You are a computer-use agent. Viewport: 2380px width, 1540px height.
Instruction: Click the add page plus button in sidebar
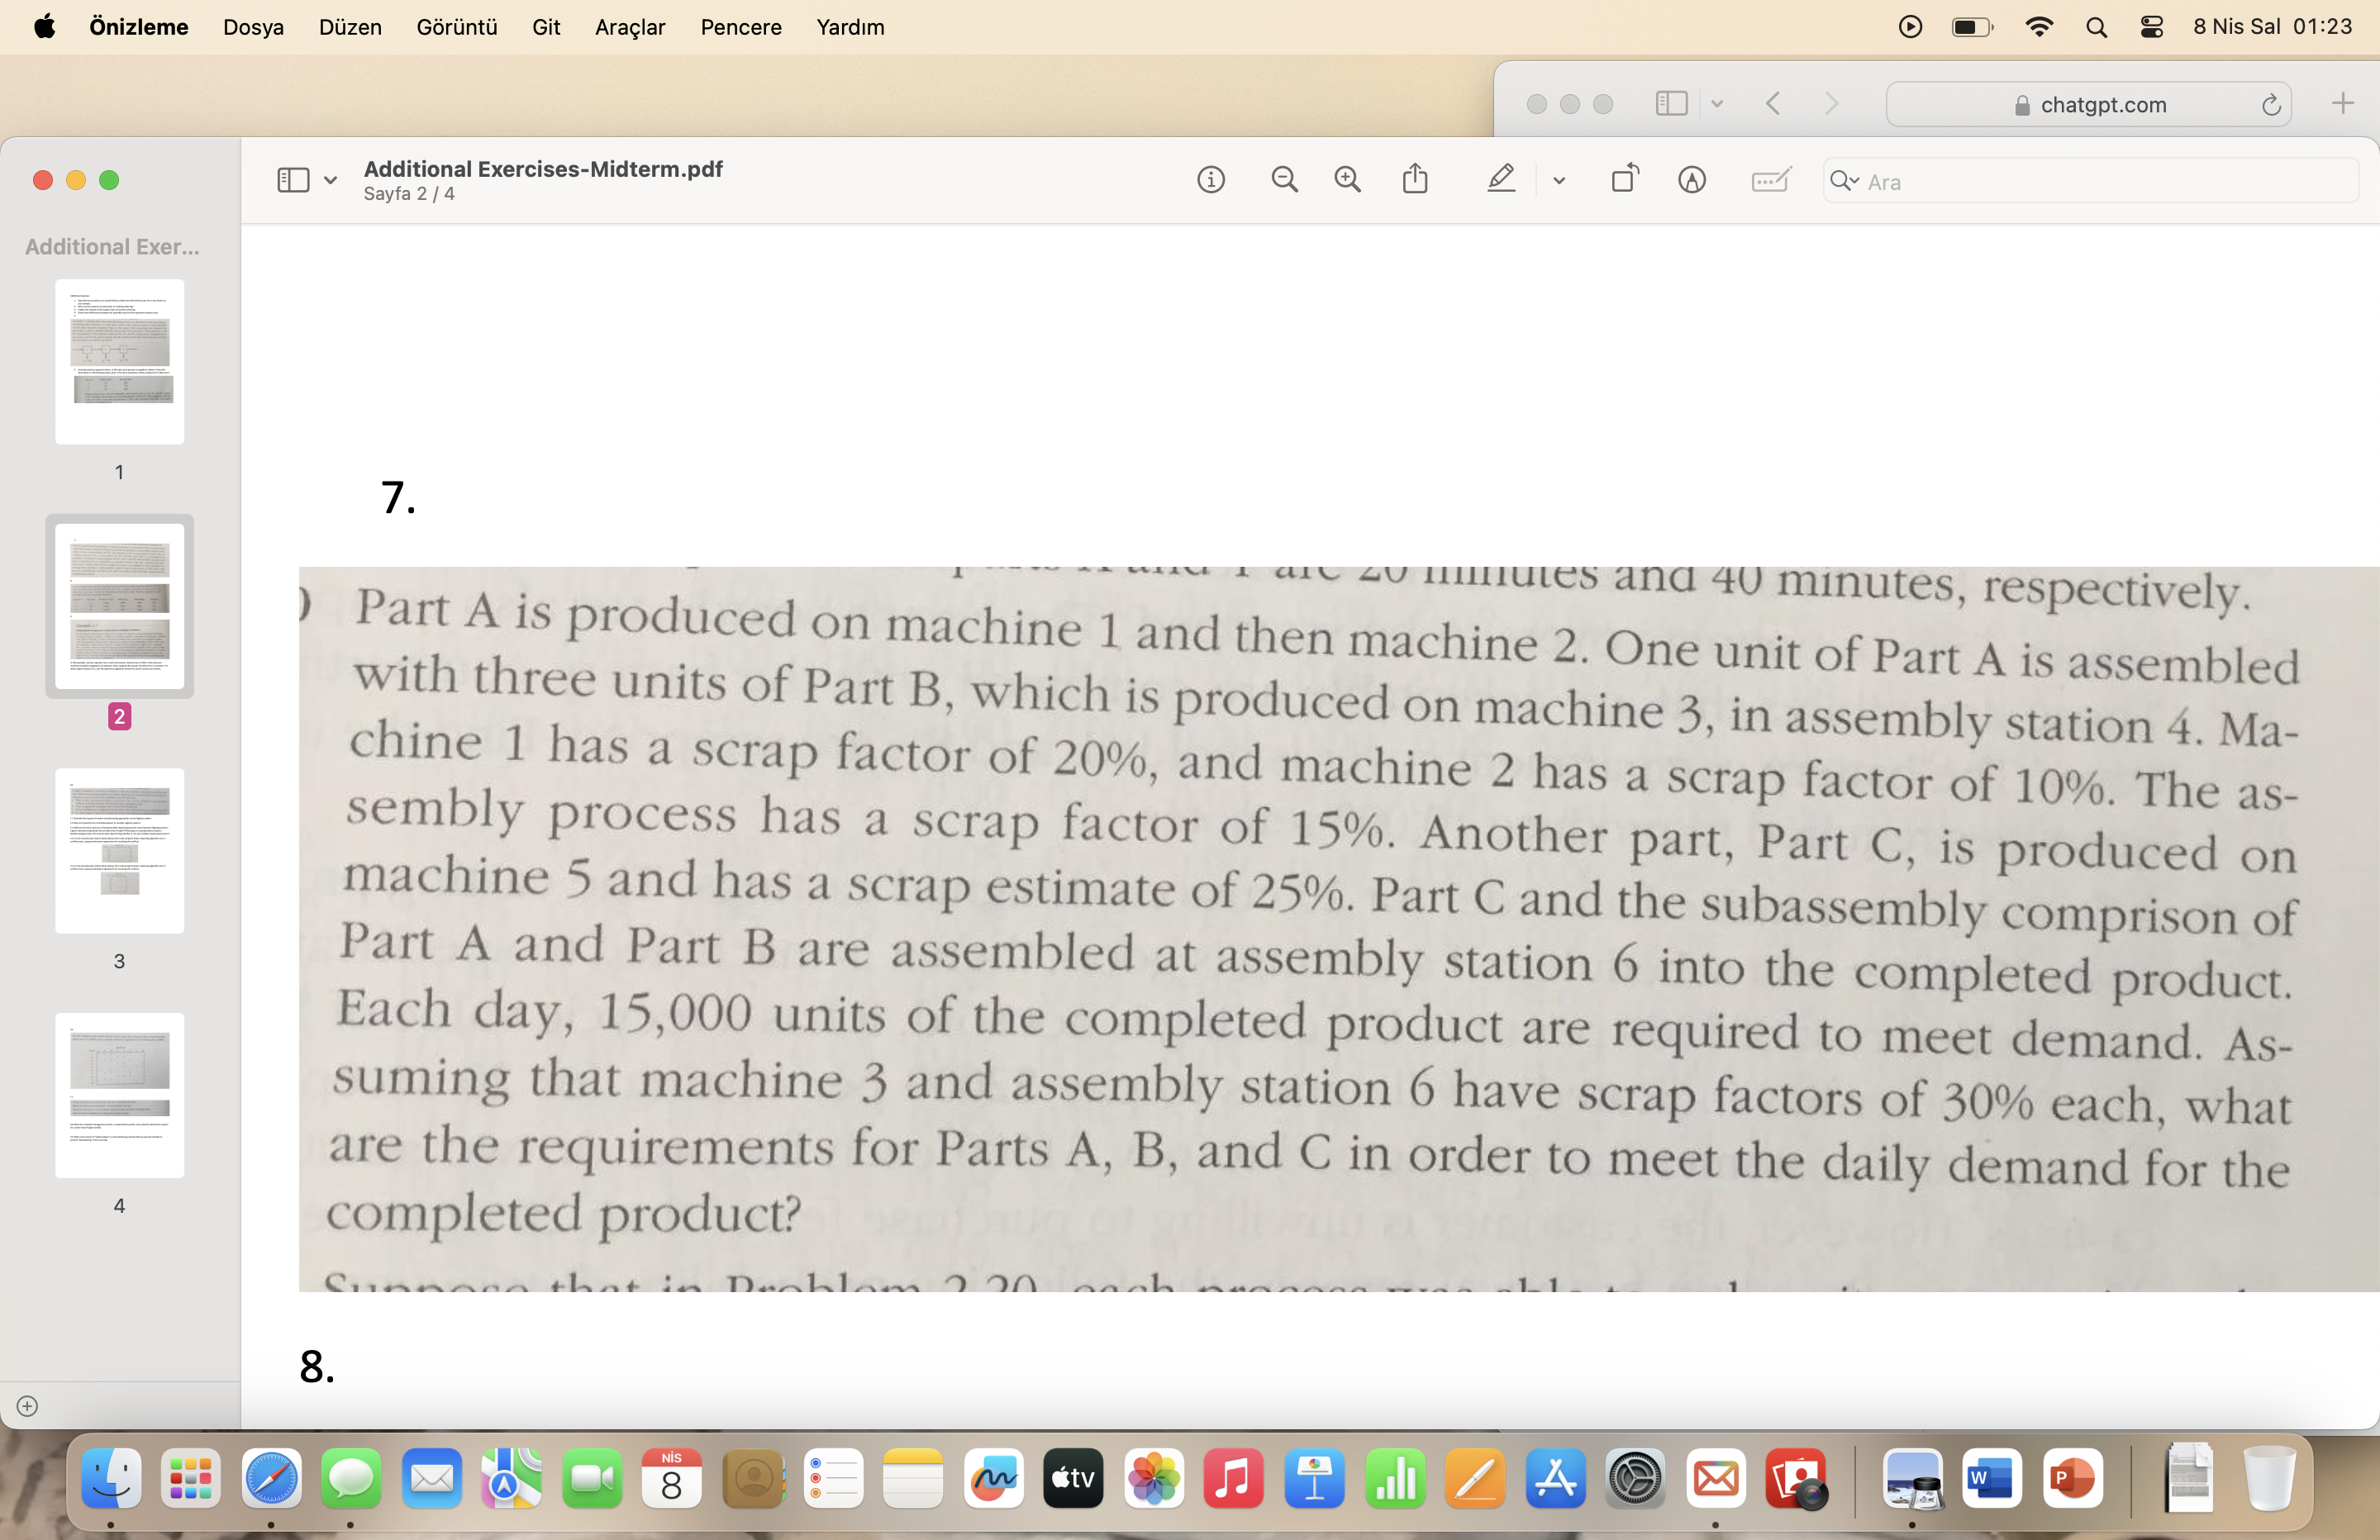point(27,1406)
